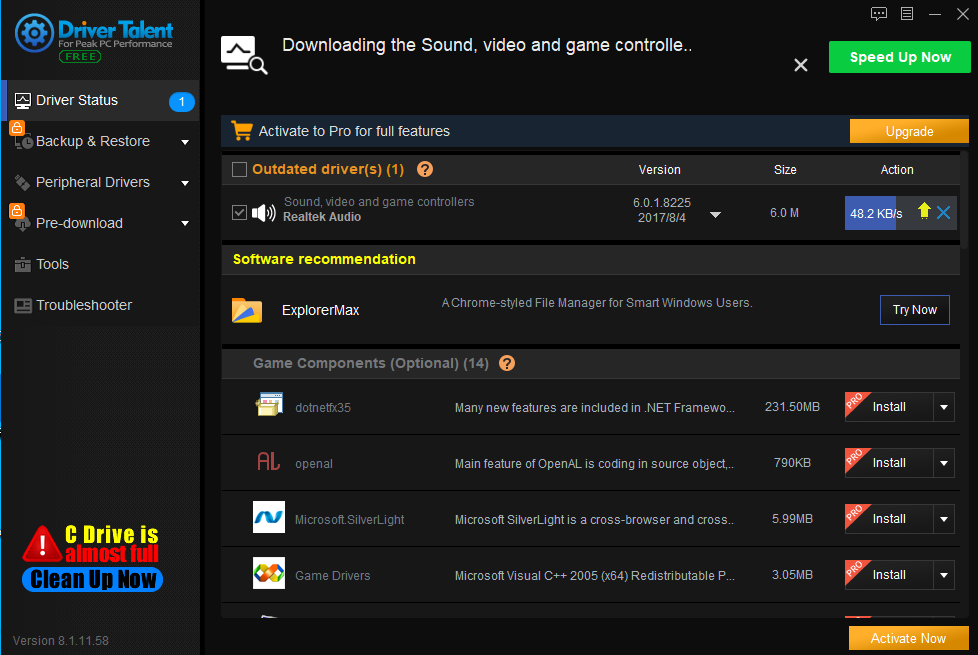978x655 pixels.
Task: Open the title bar menu list icon
Action: [907, 14]
